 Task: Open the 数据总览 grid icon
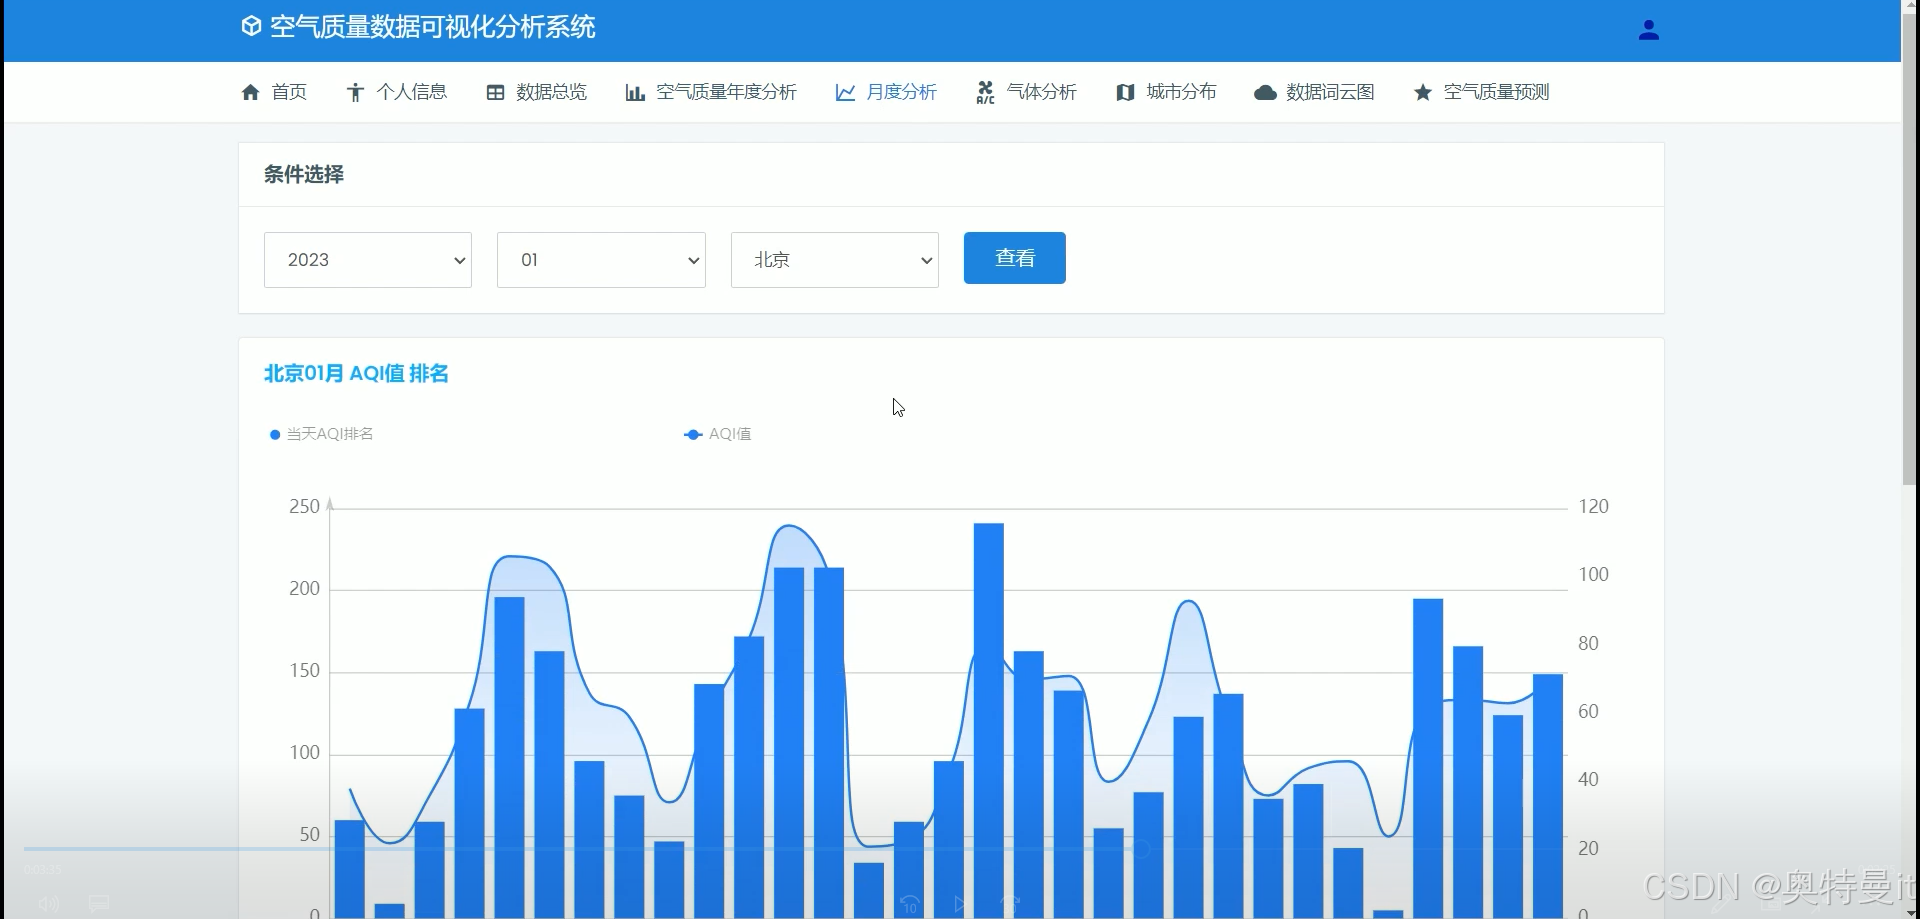(x=497, y=92)
